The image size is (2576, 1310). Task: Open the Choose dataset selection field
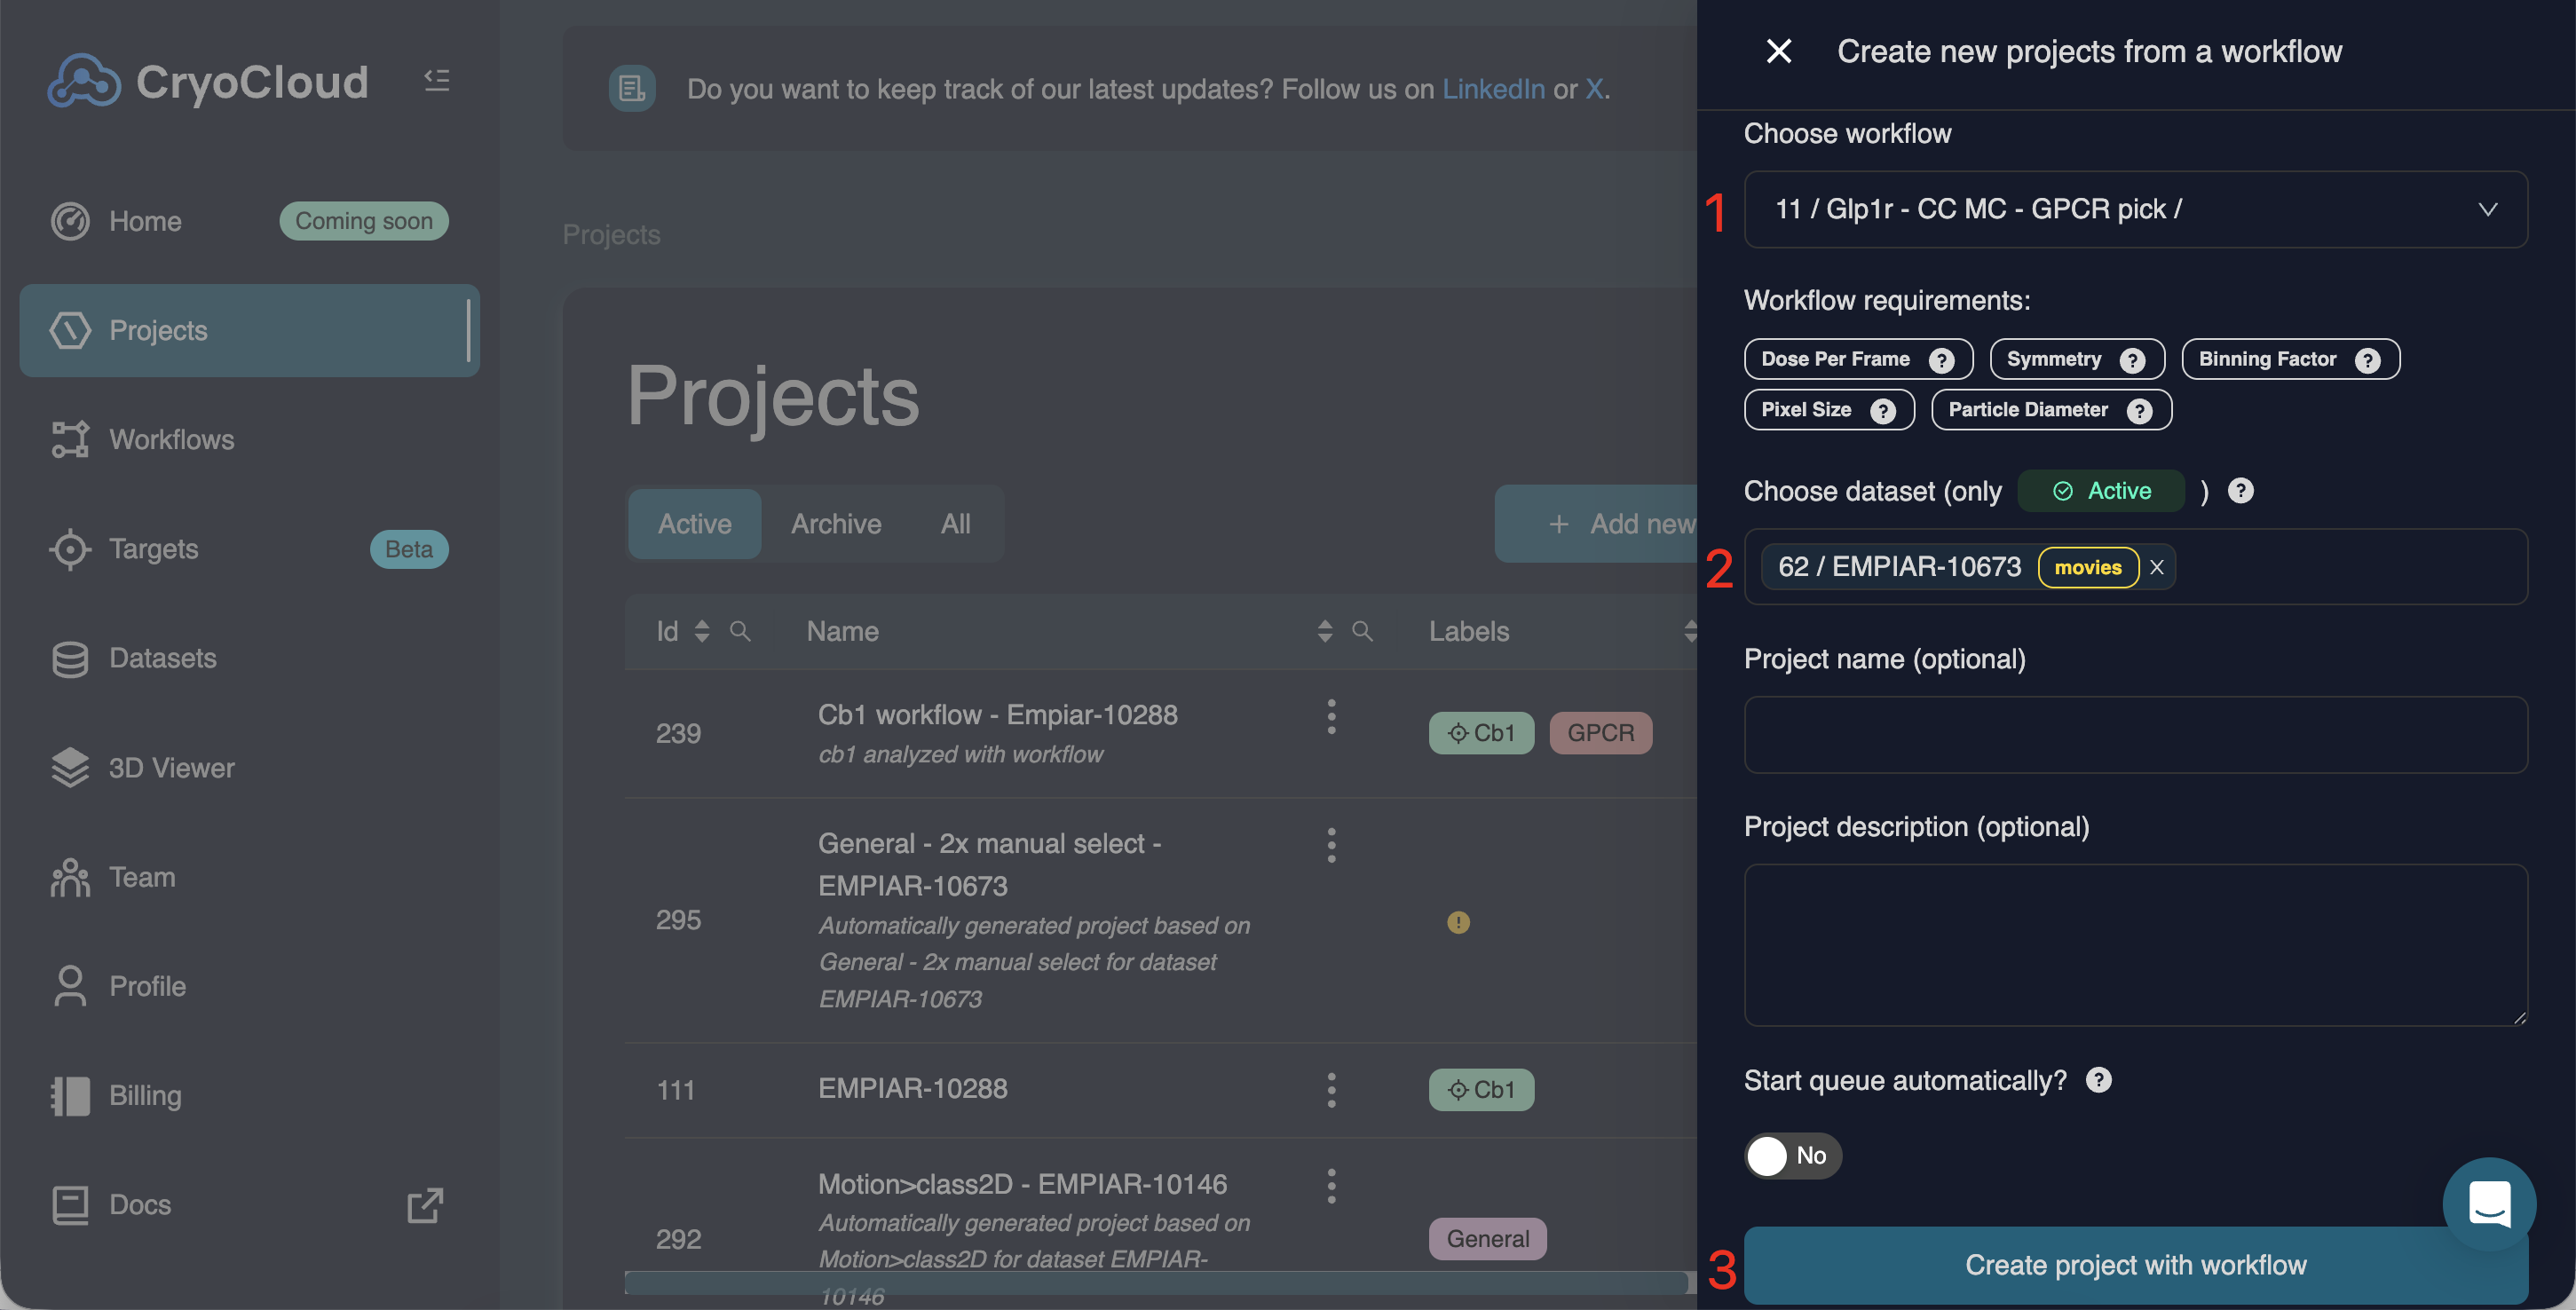tap(2350, 567)
